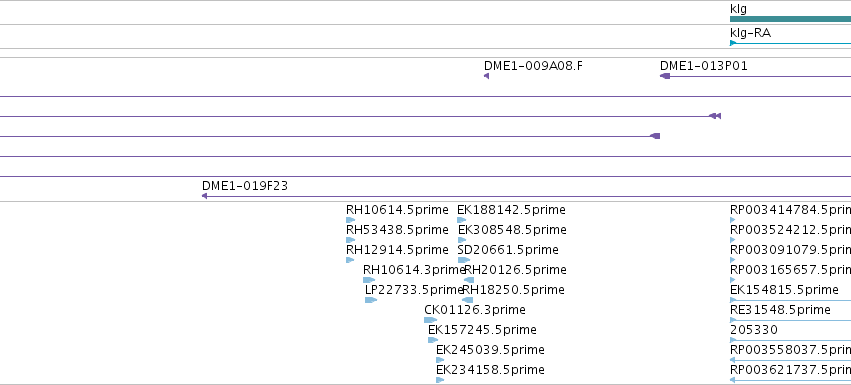This screenshot has width=851, height=385.
Task: Select RH10614.3prime EST glyph
Action: [369, 280]
